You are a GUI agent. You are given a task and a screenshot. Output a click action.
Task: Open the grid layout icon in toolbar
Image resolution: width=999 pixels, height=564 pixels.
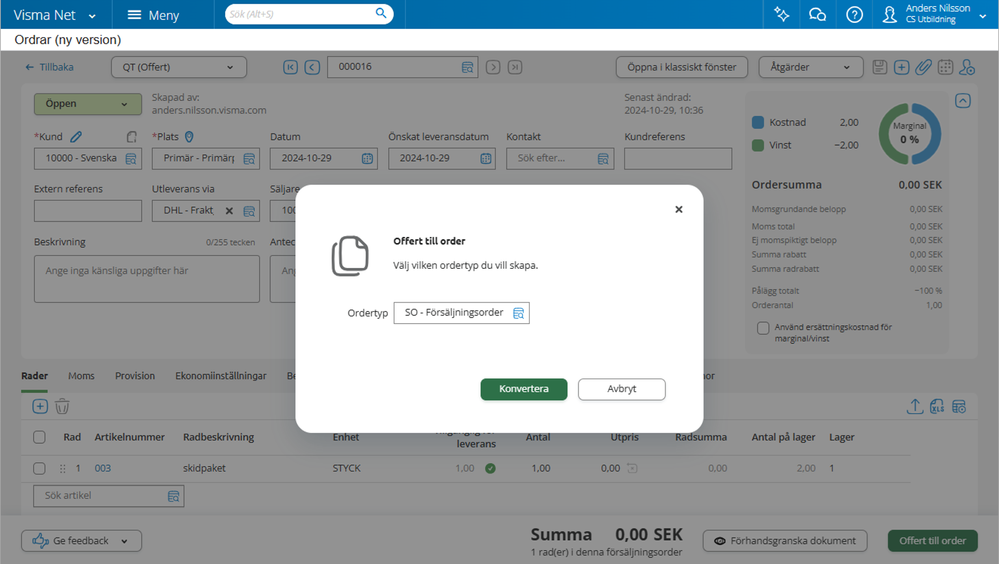[x=945, y=67]
